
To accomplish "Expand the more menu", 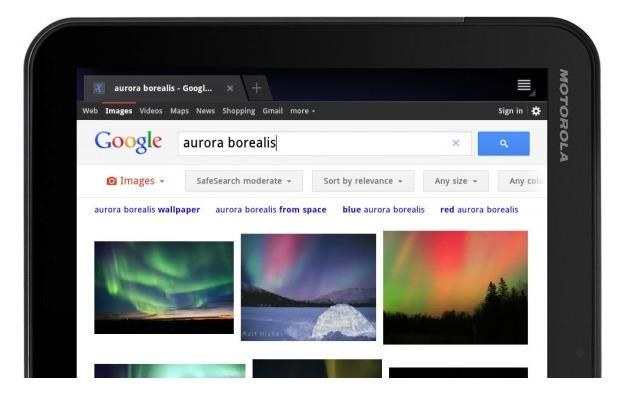I will (303, 111).
